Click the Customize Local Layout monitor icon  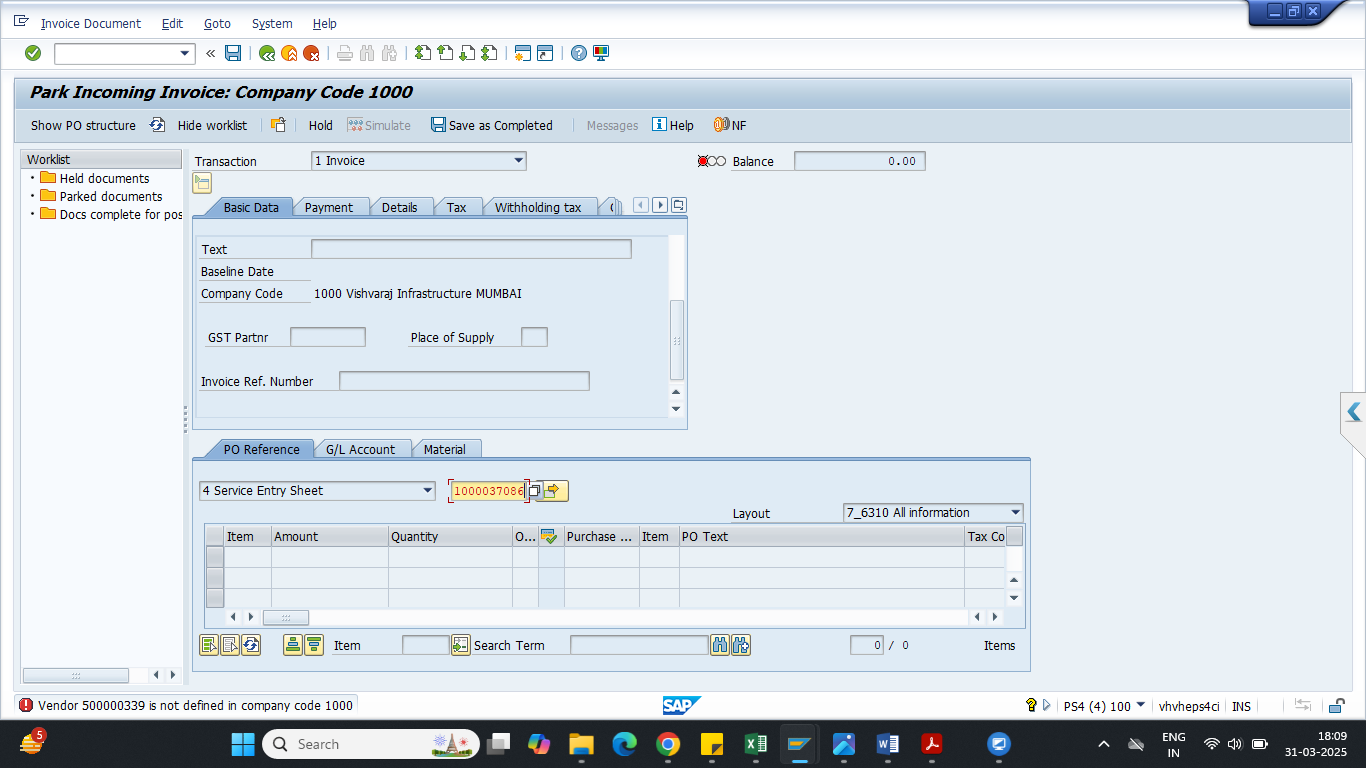tap(601, 53)
